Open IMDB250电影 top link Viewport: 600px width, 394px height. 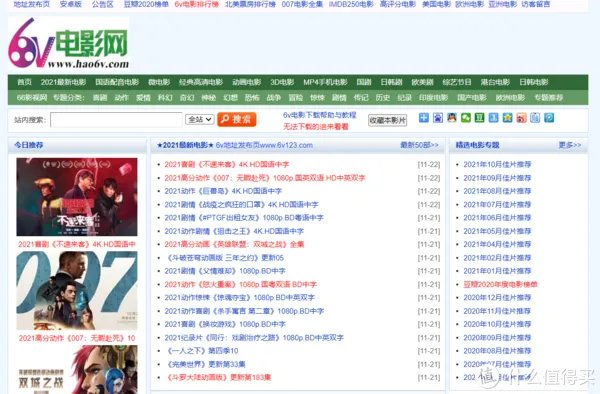[x=351, y=4]
